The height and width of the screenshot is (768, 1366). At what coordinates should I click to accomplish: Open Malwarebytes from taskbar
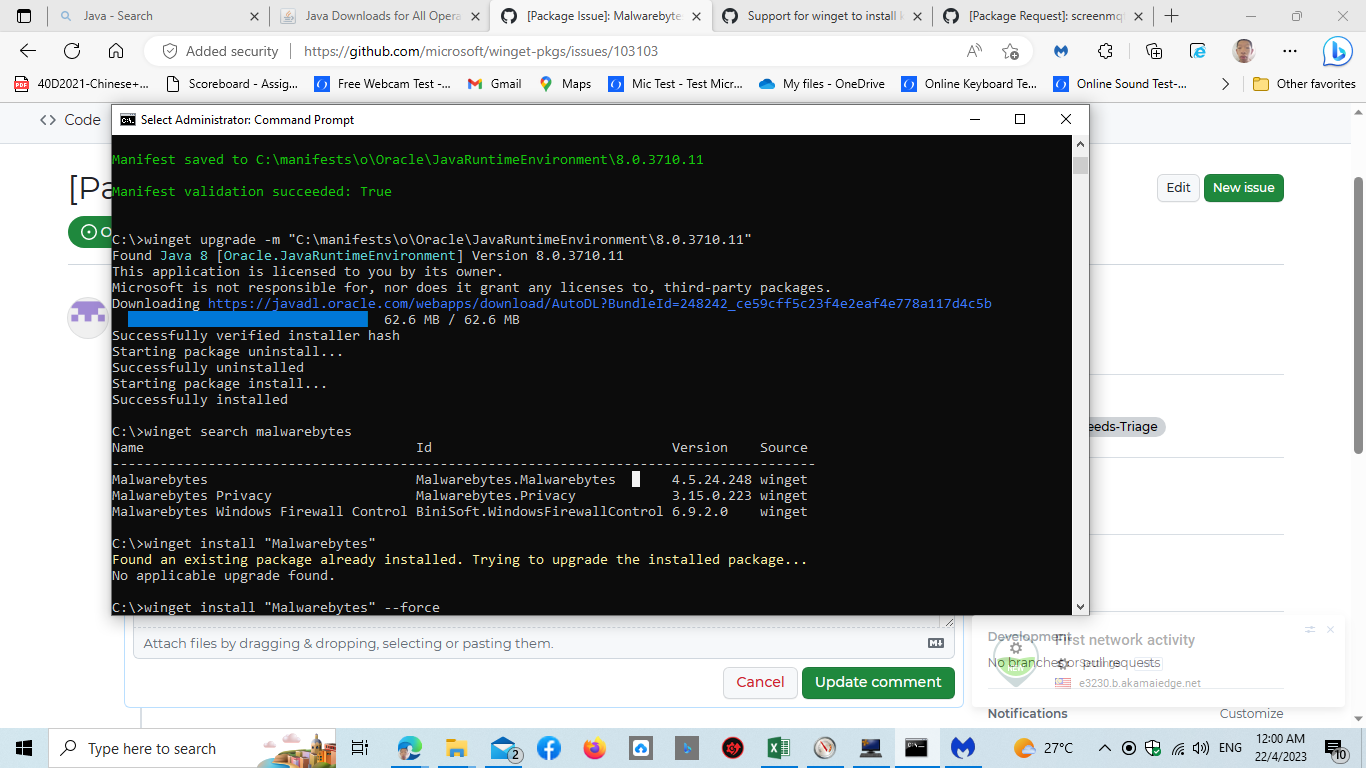click(x=962, y=748)
